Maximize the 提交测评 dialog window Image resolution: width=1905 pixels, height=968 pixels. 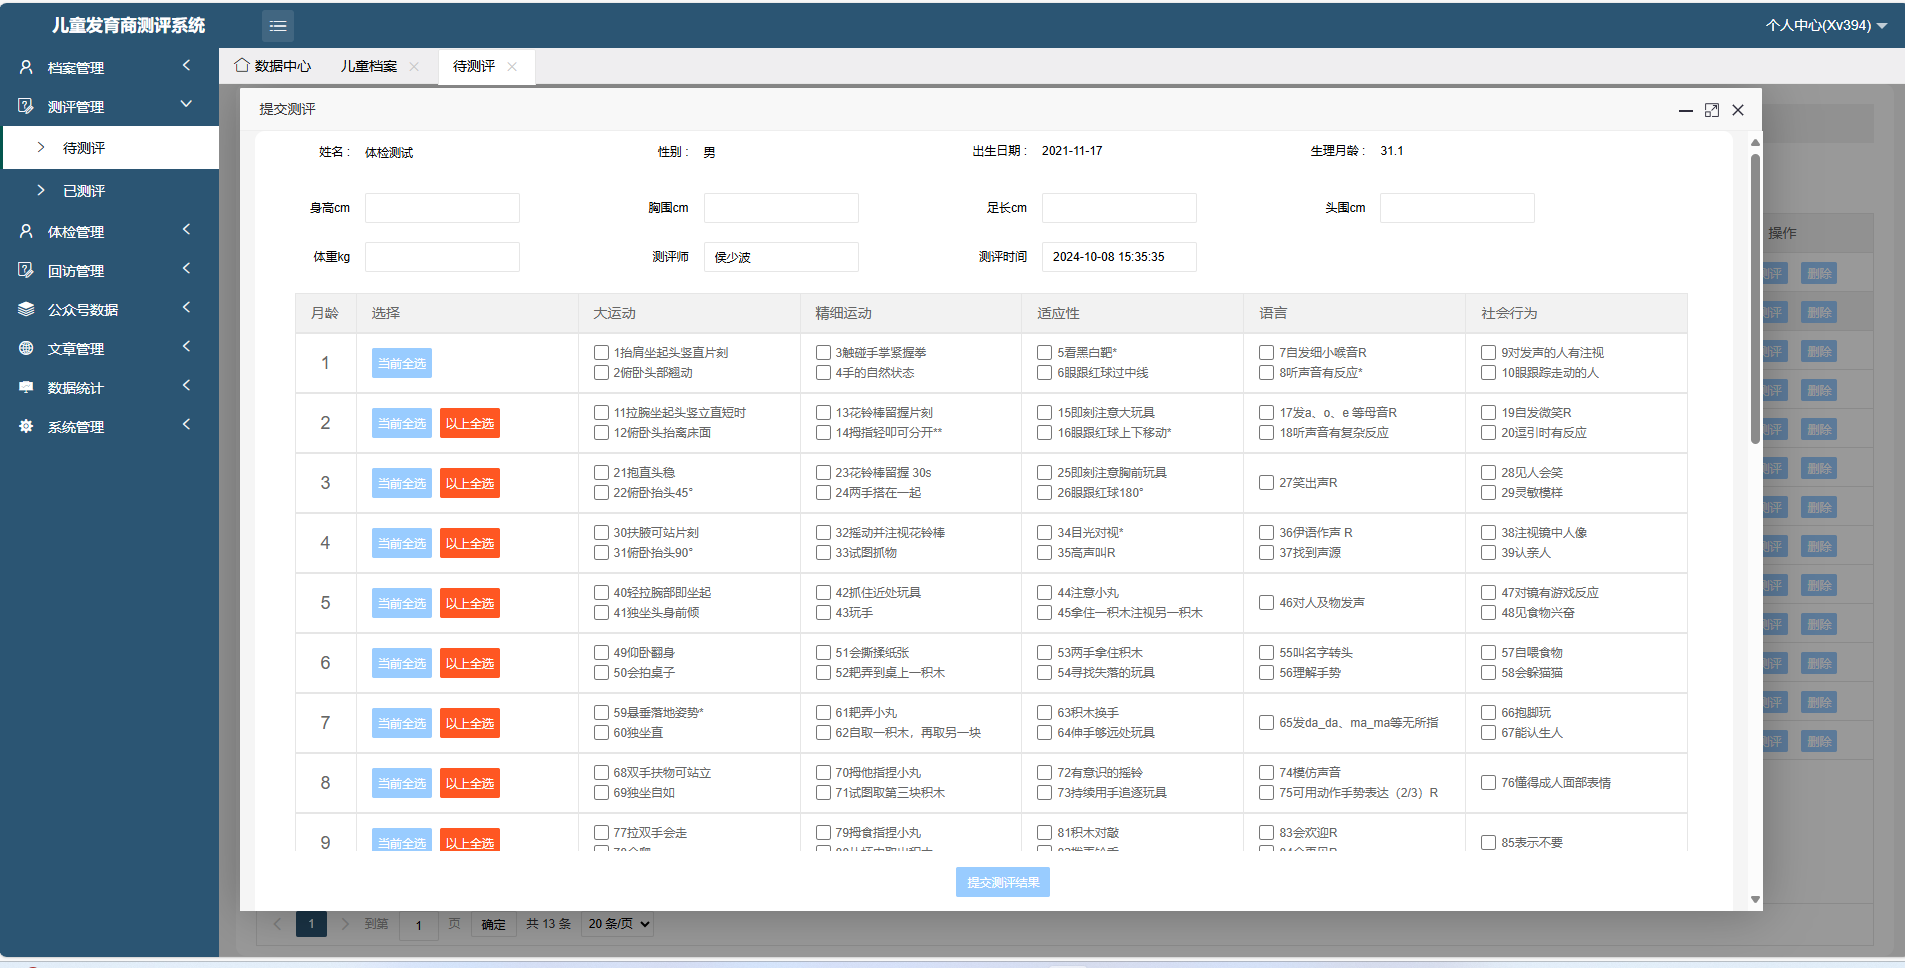(1712, 110)
